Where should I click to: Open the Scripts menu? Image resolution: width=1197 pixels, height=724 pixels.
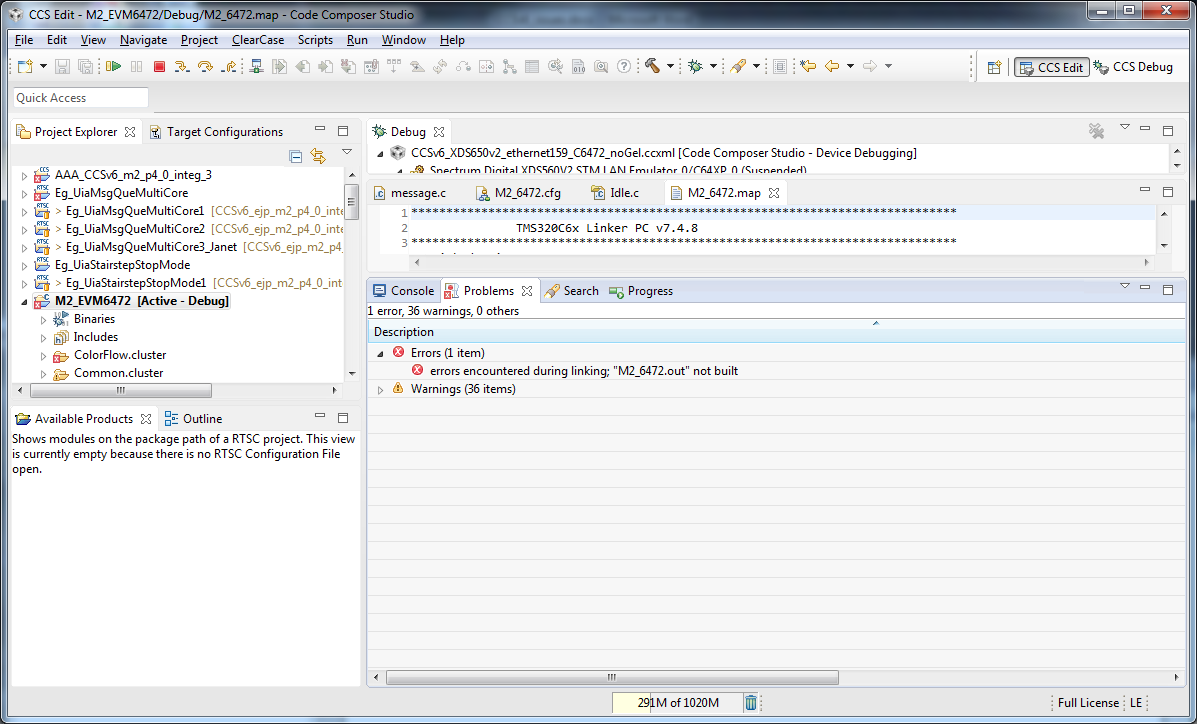click(x=315, y=40)
